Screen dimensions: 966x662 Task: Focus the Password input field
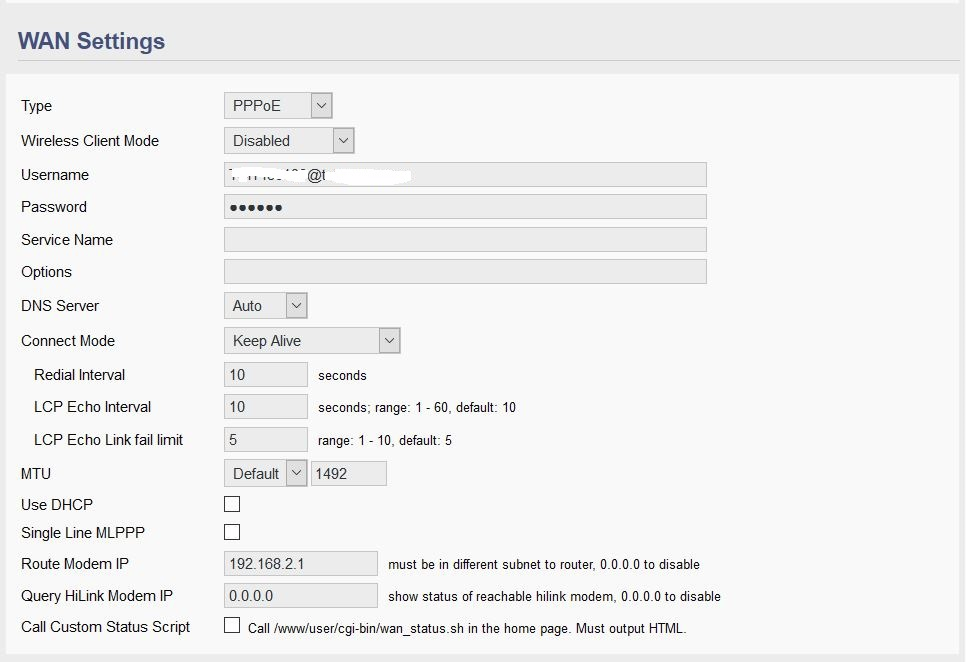click(465, 207)
